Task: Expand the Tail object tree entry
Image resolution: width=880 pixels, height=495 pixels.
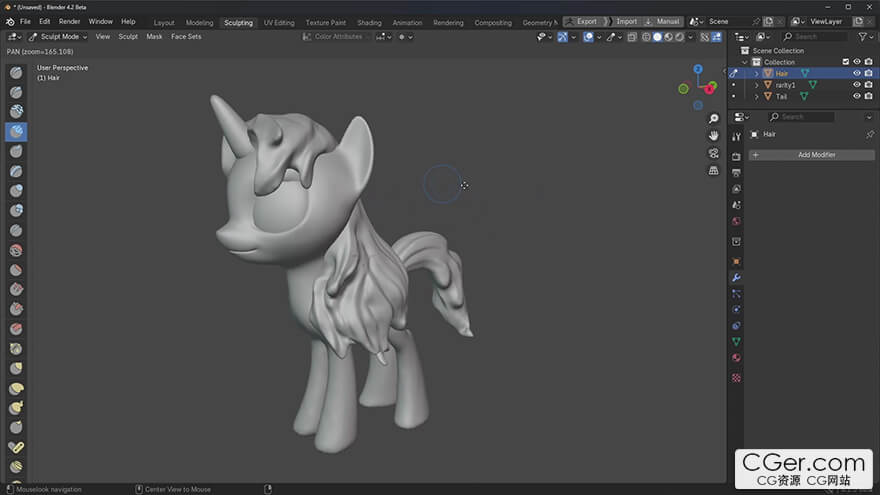Action: click(757, 97)
